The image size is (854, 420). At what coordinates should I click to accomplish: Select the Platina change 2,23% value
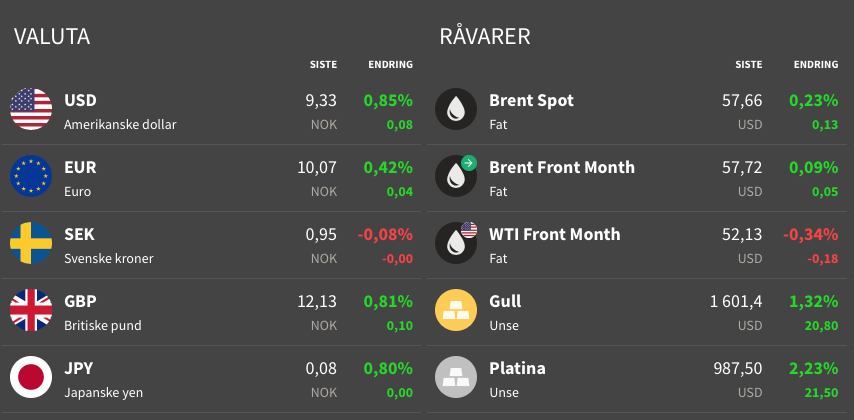814,369
